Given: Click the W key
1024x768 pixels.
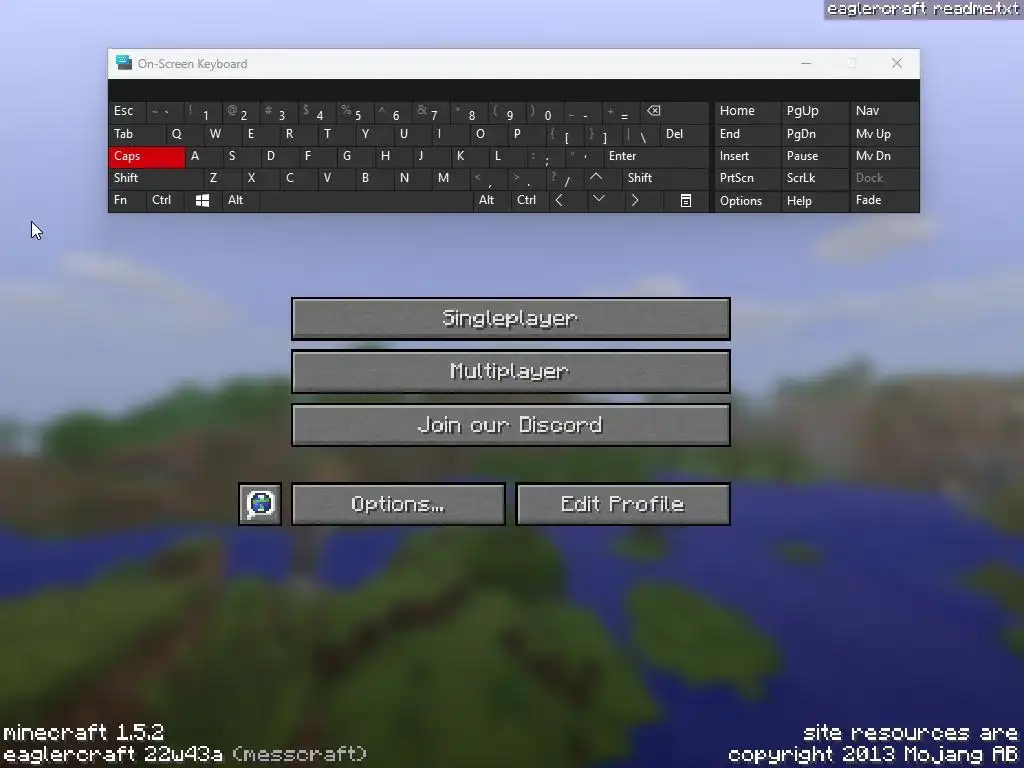Looking at the screenshot, I should [x=223, y=135].
